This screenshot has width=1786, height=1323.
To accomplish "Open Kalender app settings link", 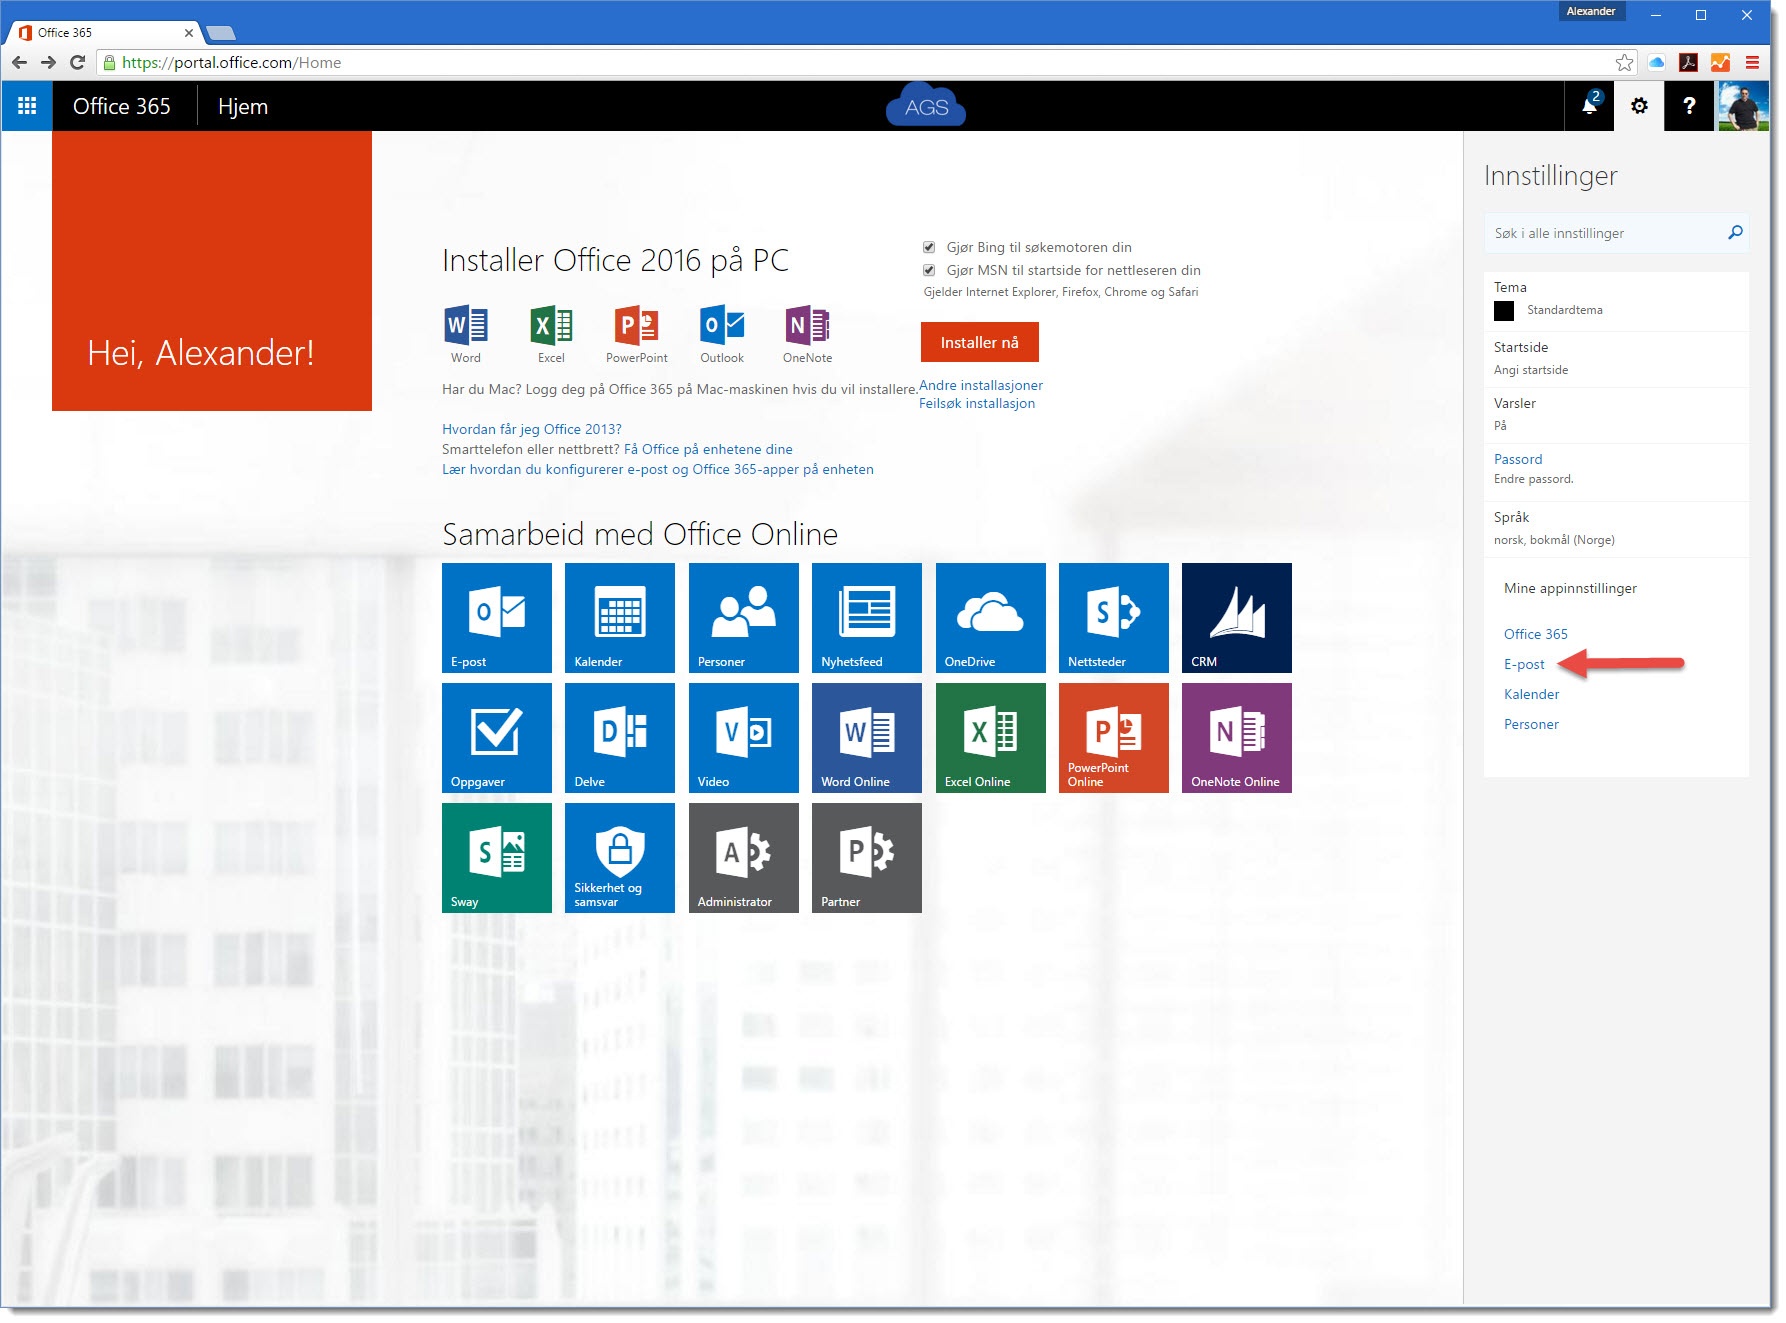I will coord(1532,694).
